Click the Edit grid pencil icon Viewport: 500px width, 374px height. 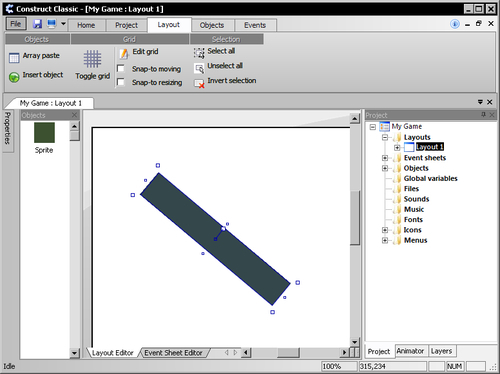(124, 53)
